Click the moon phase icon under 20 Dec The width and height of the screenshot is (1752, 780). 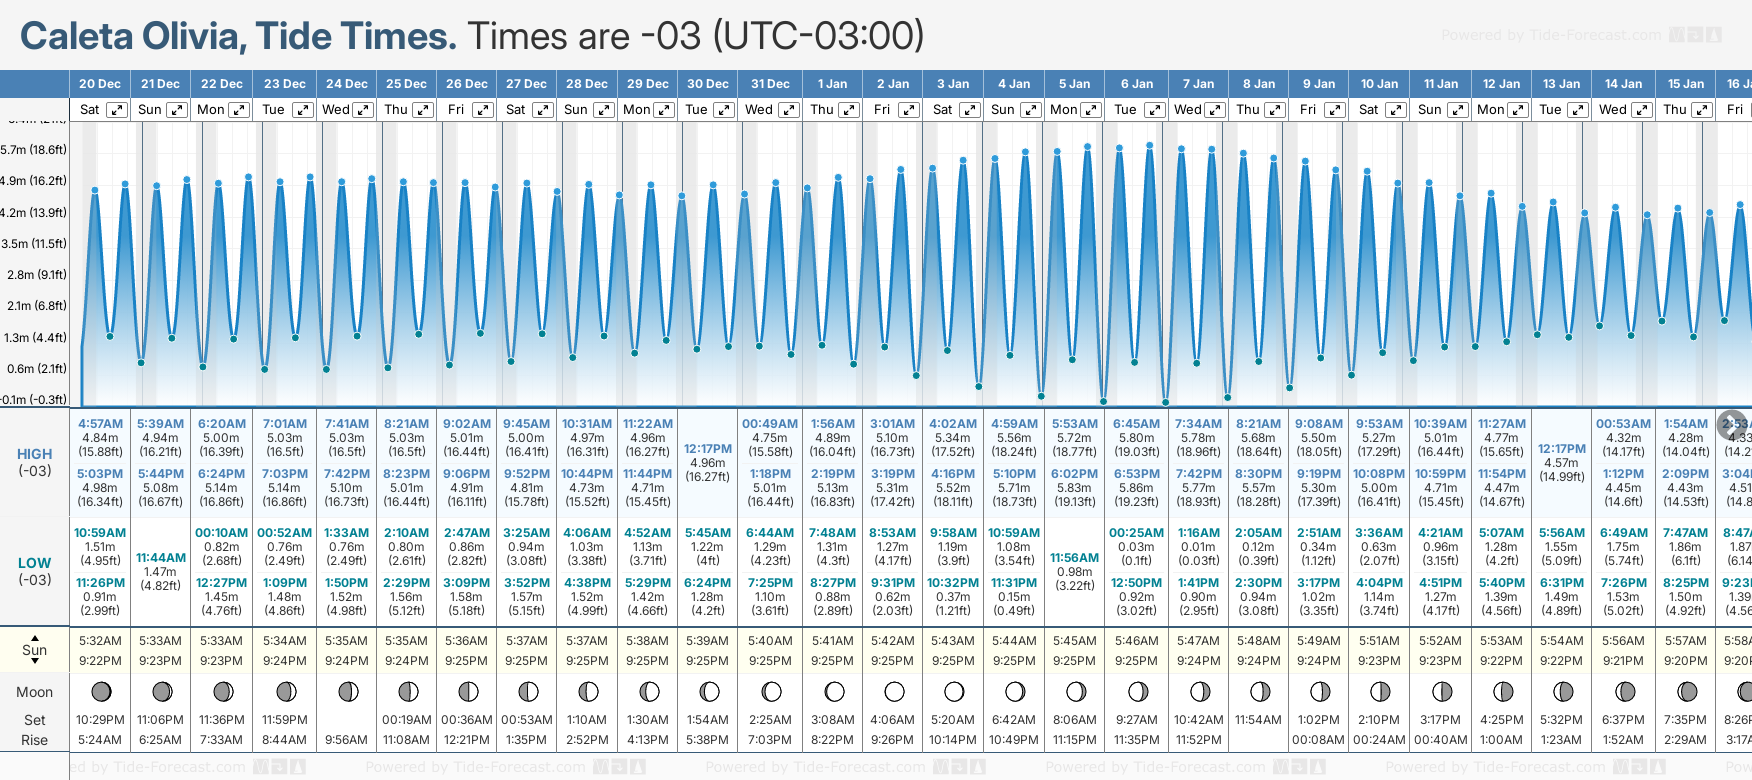[x=101, y=691]
